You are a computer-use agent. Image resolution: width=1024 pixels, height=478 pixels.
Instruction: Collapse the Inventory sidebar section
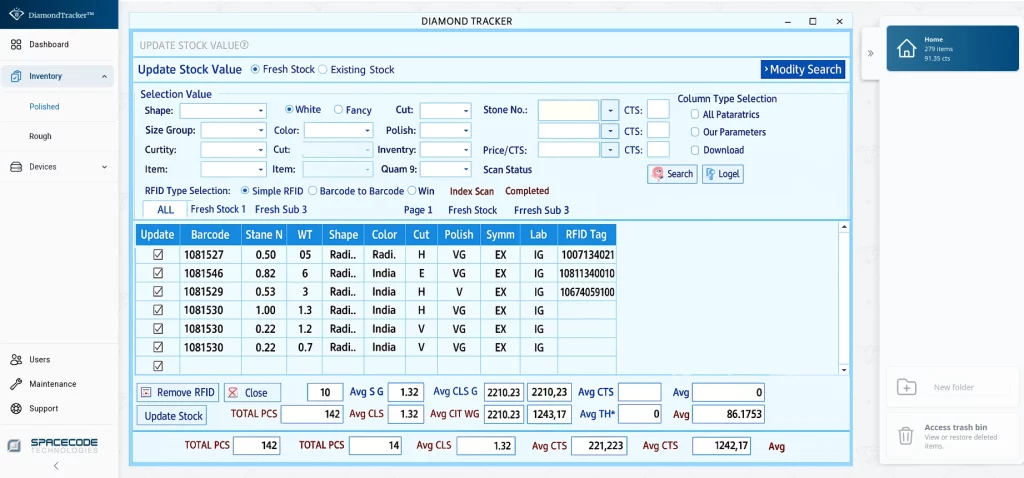tap(105, 76)
